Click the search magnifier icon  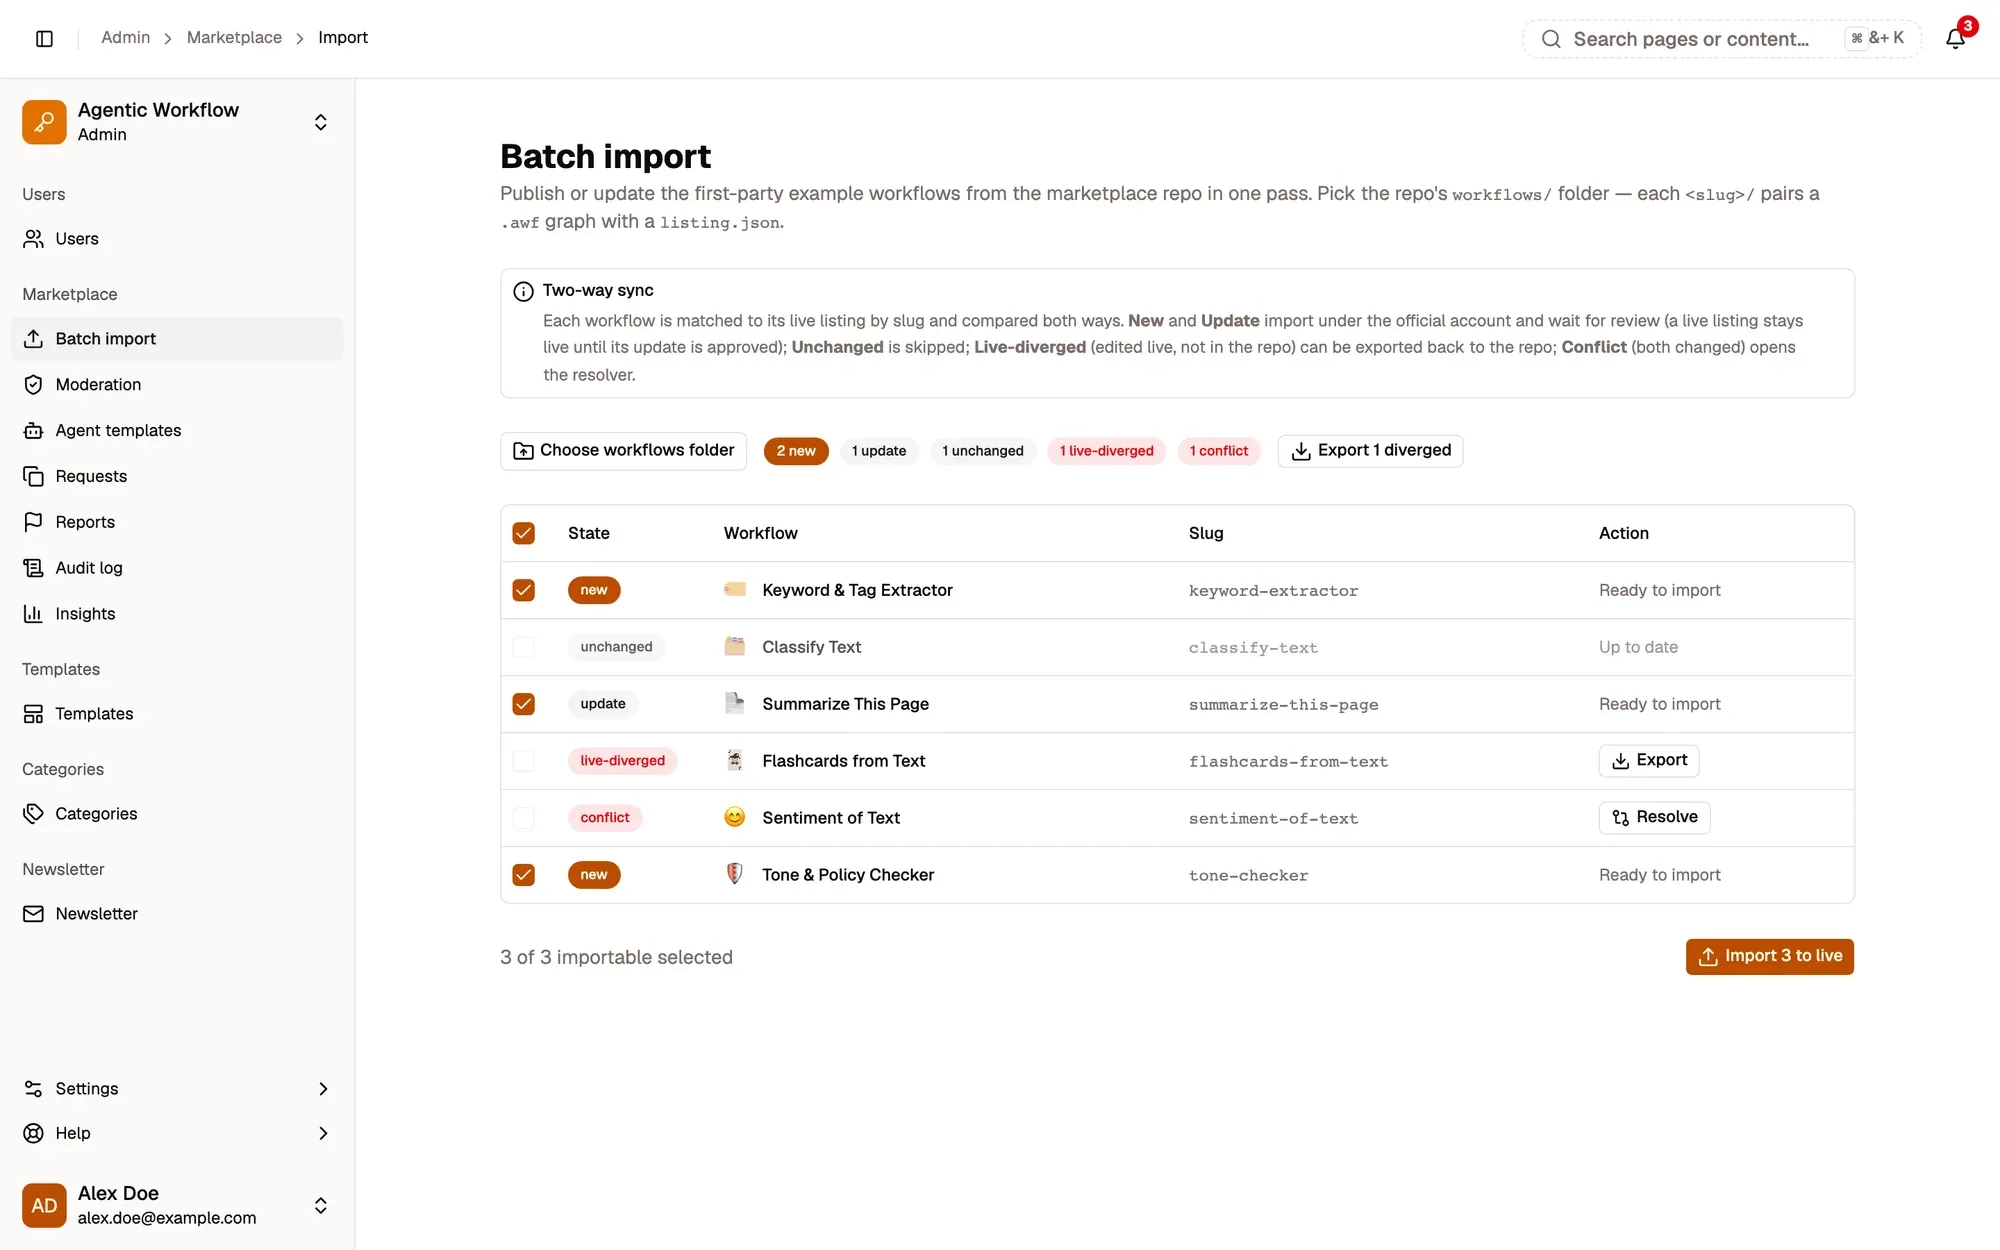1551,39
